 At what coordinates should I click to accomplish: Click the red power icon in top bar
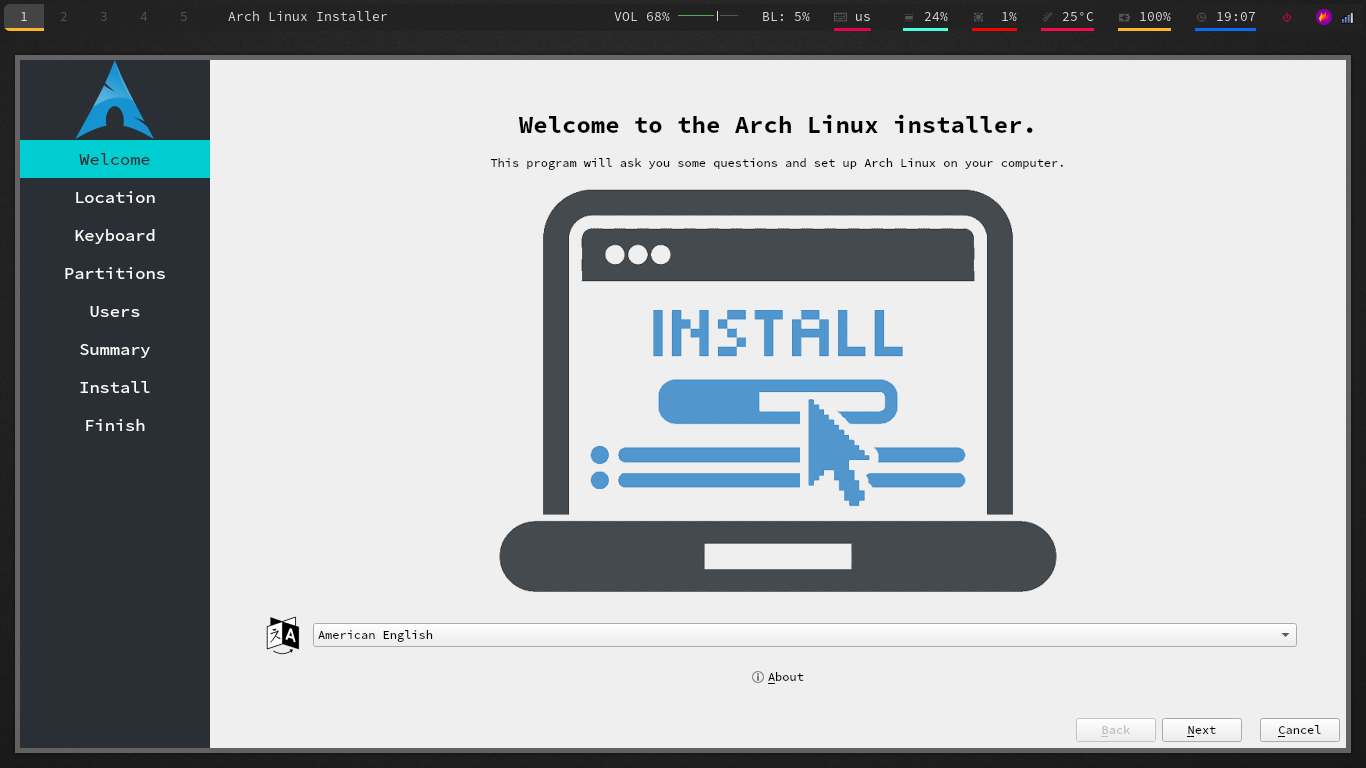1287,17
